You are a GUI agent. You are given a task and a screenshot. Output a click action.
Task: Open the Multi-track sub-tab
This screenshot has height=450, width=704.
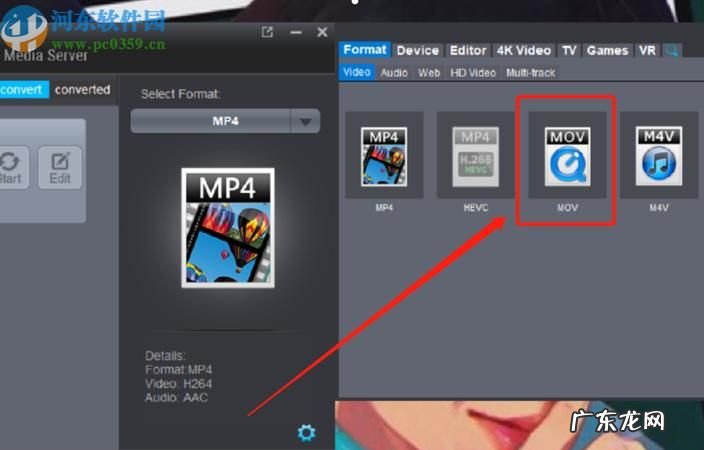[x=531, y=72]
